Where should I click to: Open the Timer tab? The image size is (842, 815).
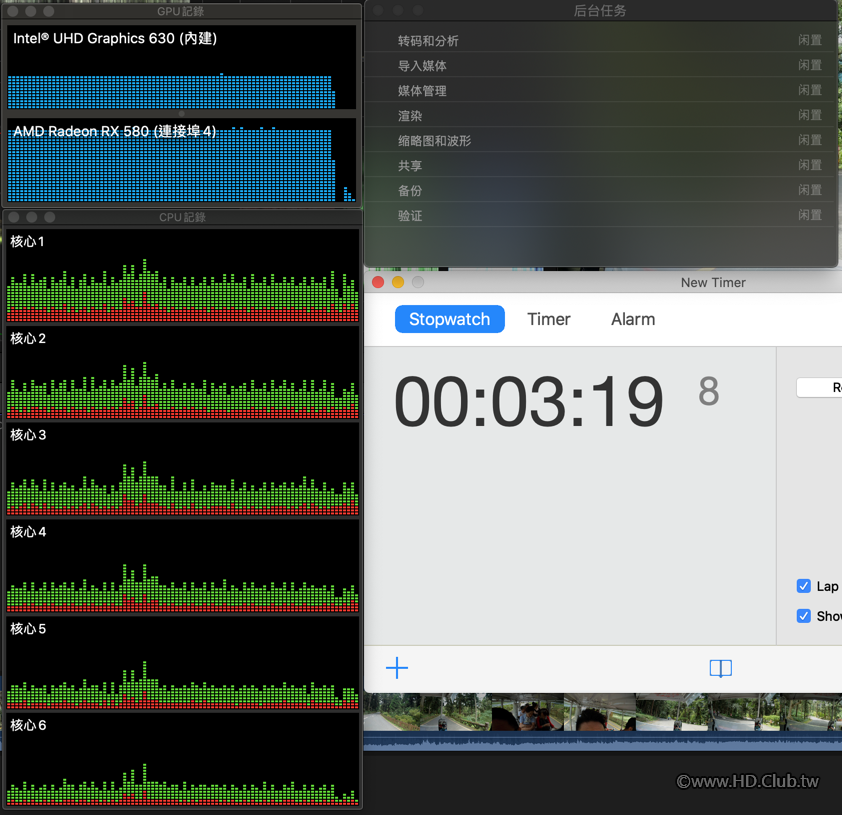[x=548, y=319]
